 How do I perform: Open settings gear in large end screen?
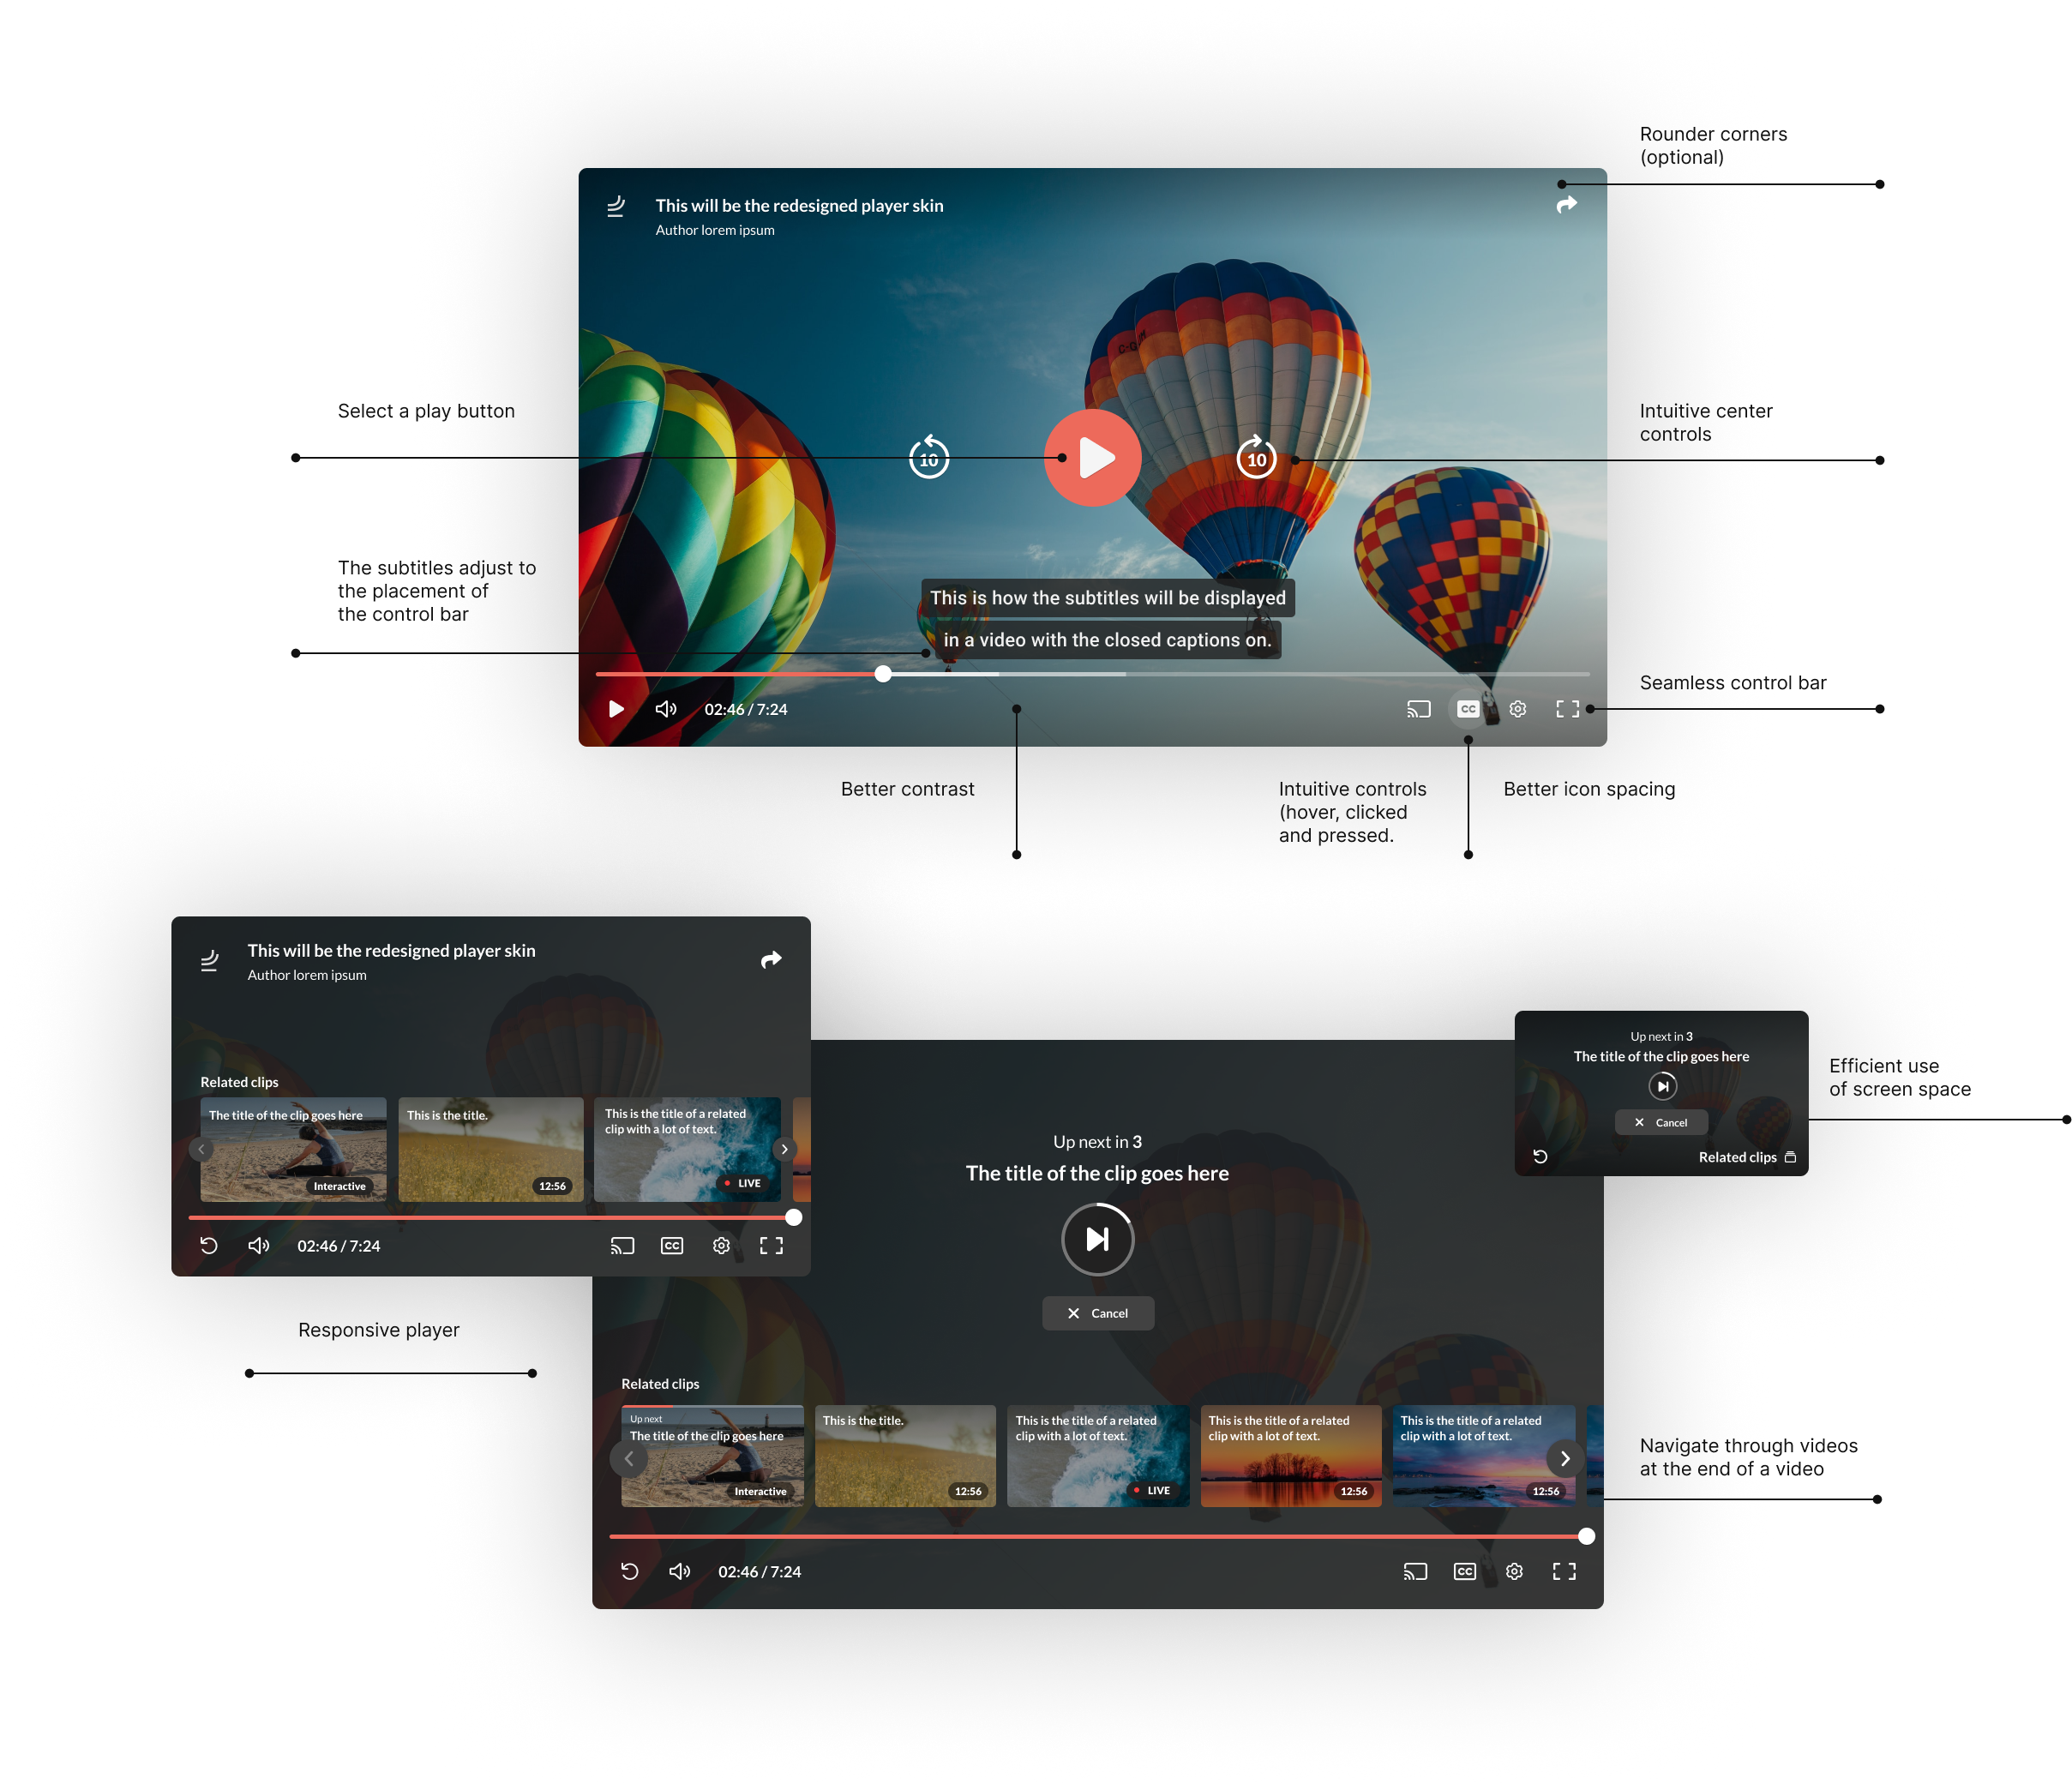(1514, 1571)
